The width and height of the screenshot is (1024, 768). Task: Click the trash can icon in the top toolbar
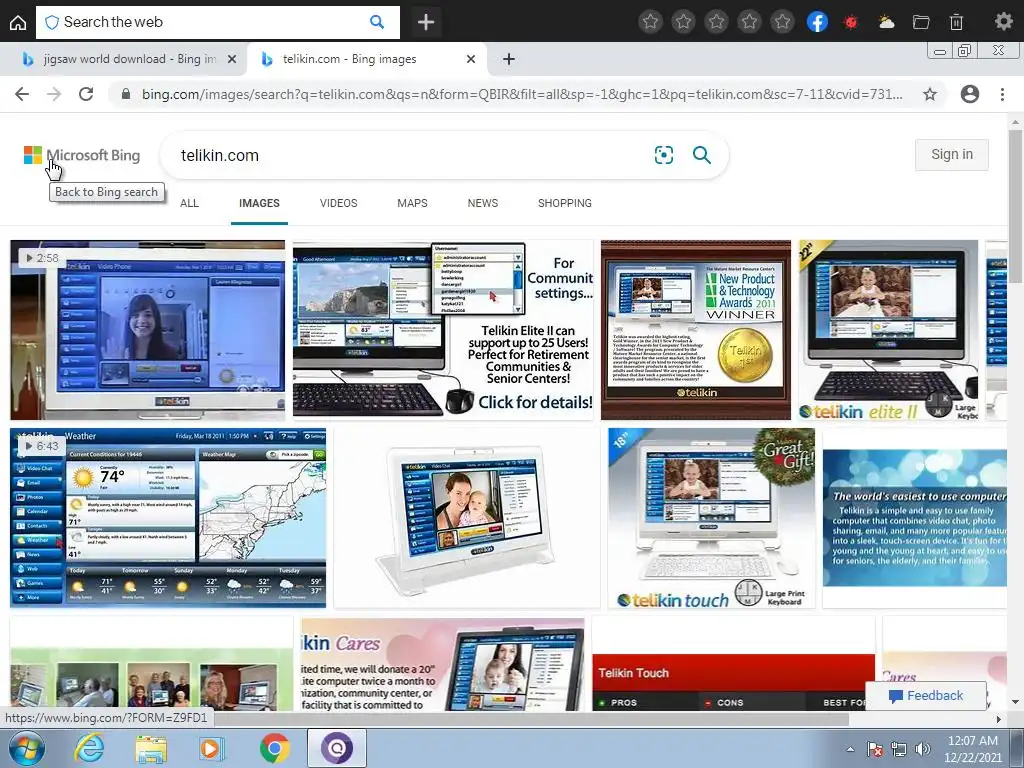coord(956,22)
